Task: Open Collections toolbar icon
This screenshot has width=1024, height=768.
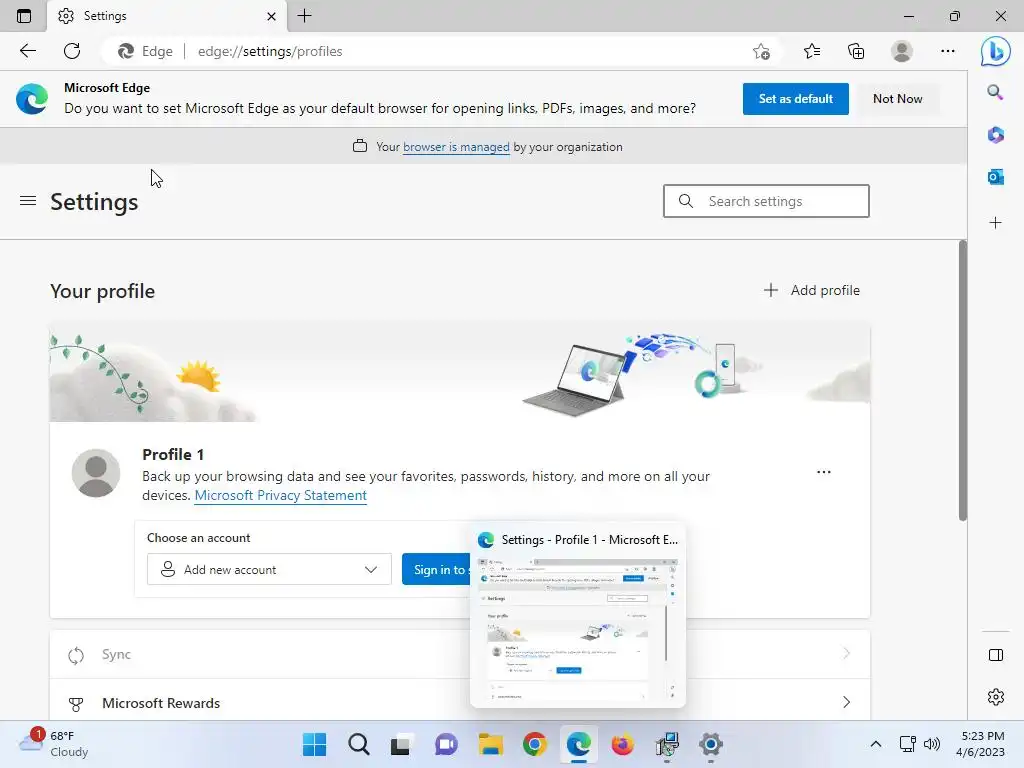Action: [x=856, y=51]
